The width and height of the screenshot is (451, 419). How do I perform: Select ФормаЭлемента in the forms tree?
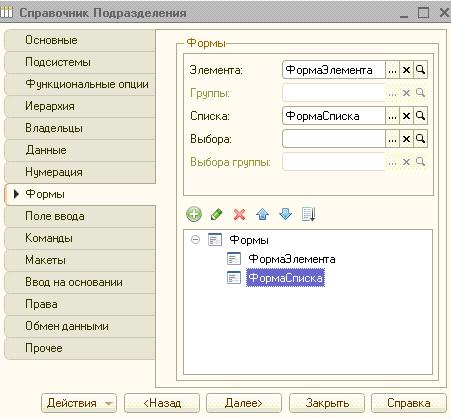coord(292,259)
